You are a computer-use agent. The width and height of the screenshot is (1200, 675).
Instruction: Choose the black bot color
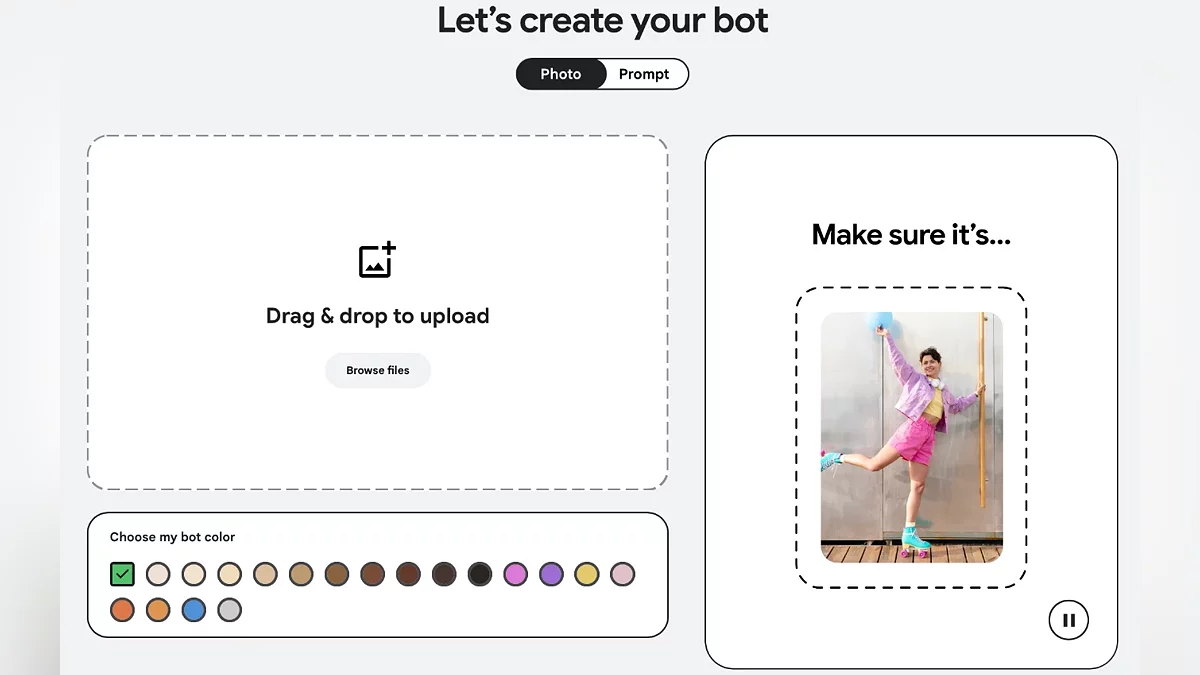click(480, 574)
